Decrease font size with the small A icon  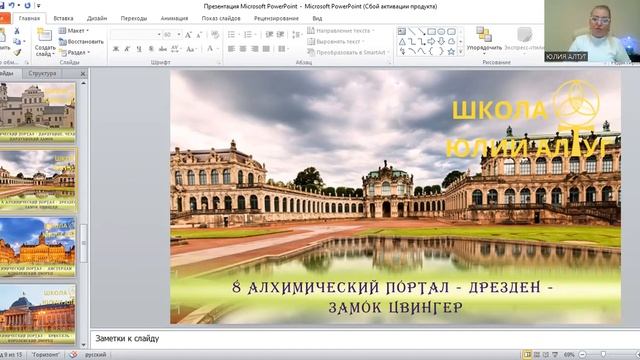[199, 35]
